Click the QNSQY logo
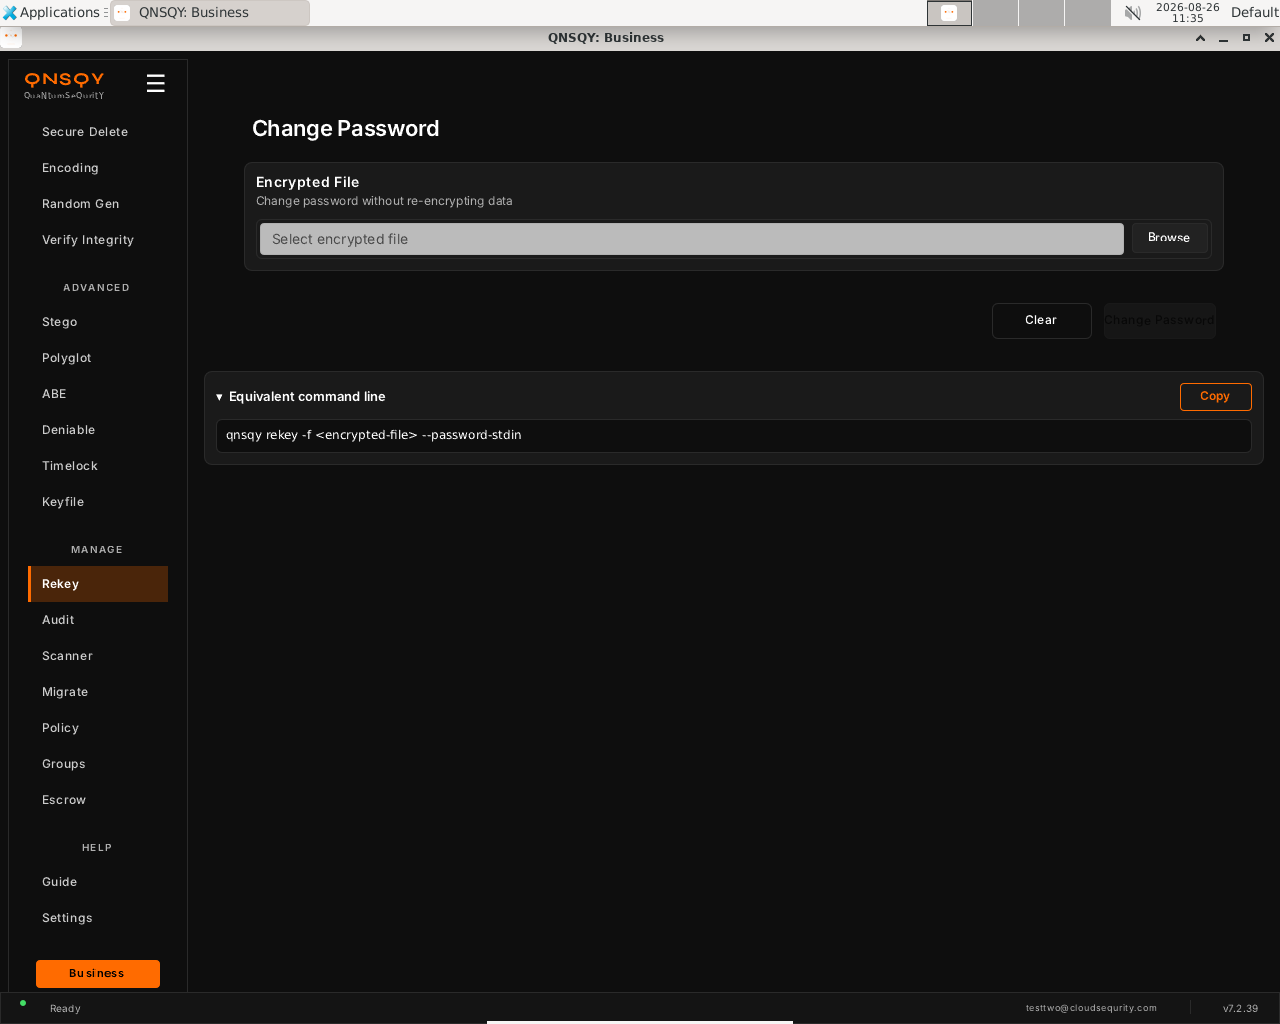 pyautogui.click(x=64, y=84)
